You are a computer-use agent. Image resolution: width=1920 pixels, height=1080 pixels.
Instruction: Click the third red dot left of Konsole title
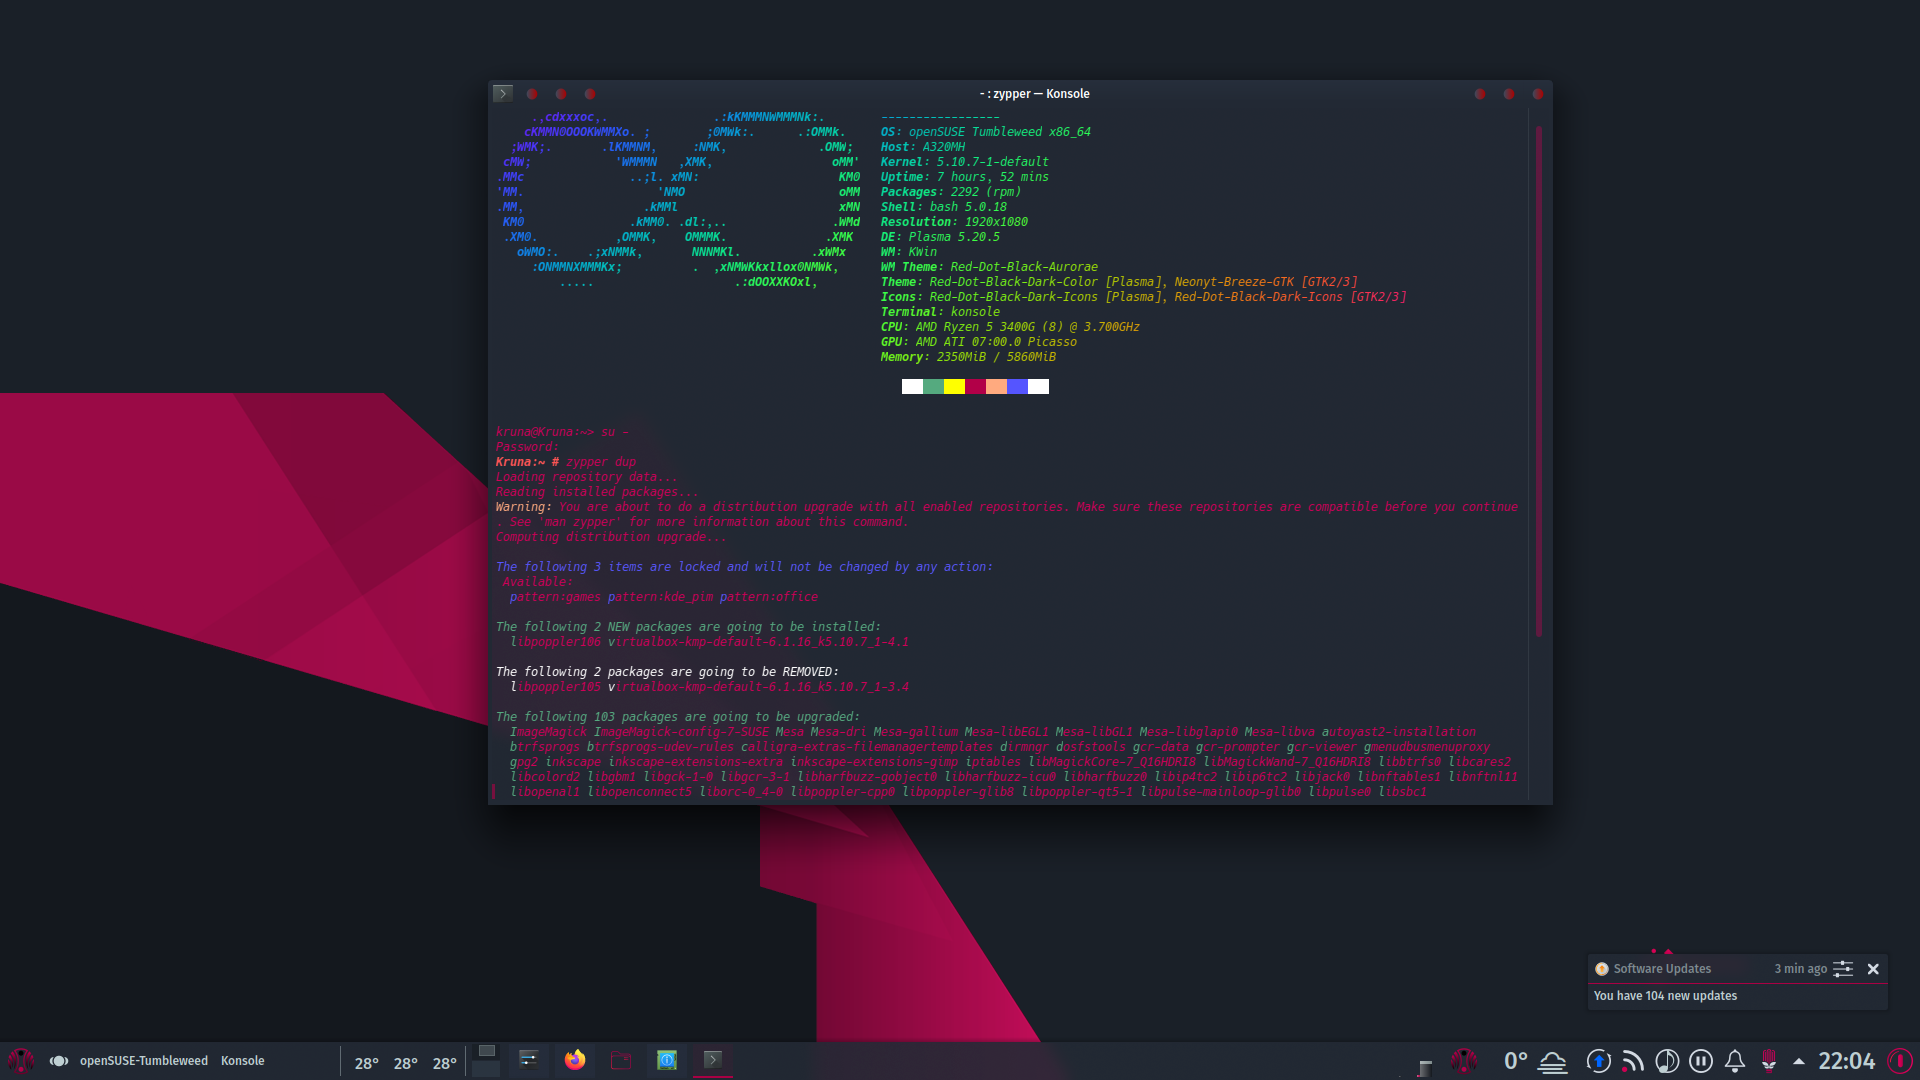590,94
